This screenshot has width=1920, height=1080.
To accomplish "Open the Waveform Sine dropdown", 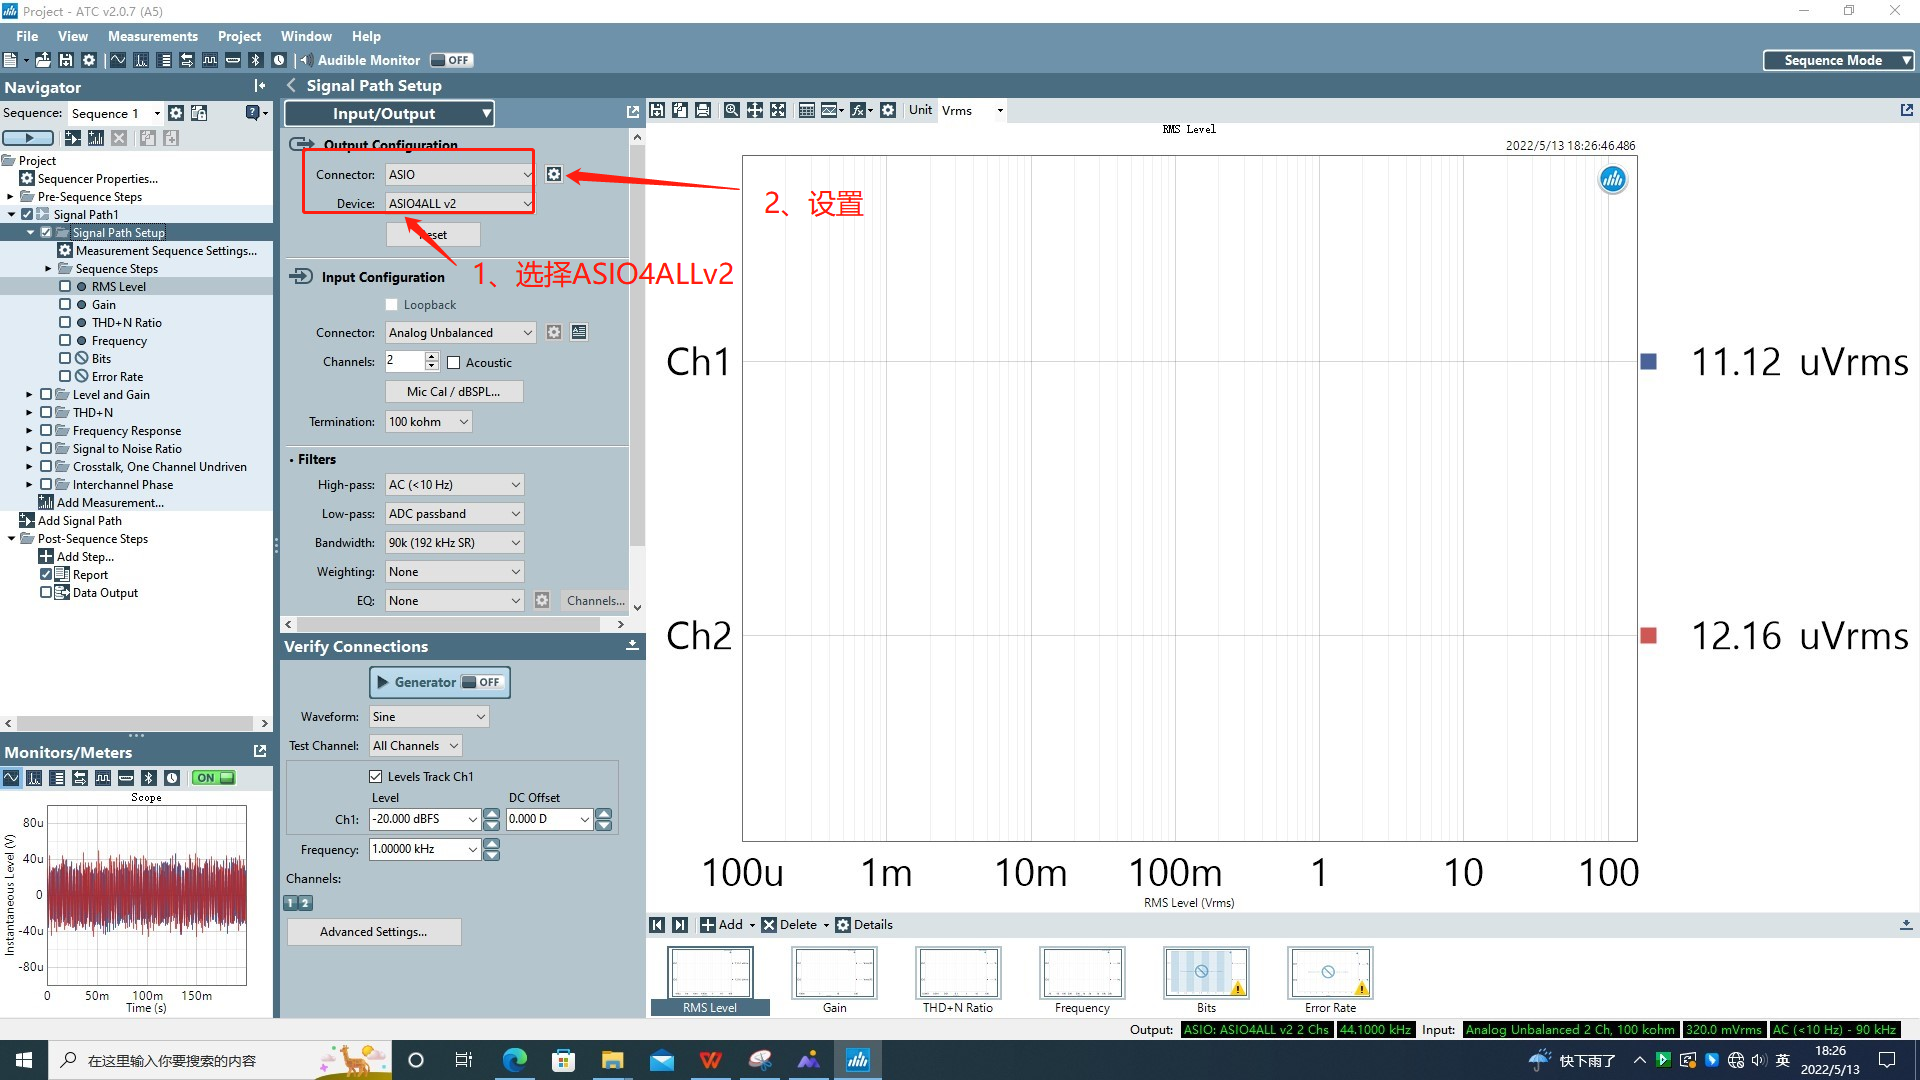I will pyautogui.click(x=429, y=716).
